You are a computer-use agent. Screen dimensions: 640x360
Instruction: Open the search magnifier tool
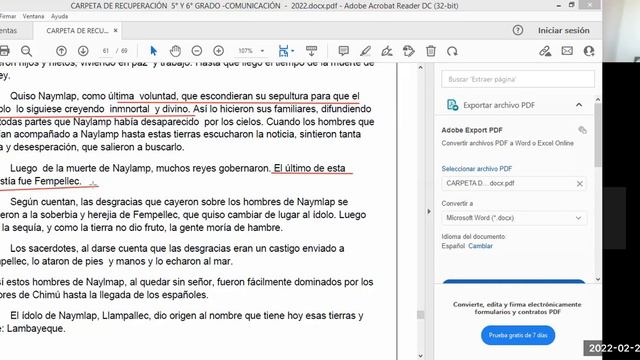[x=27, y=51]
